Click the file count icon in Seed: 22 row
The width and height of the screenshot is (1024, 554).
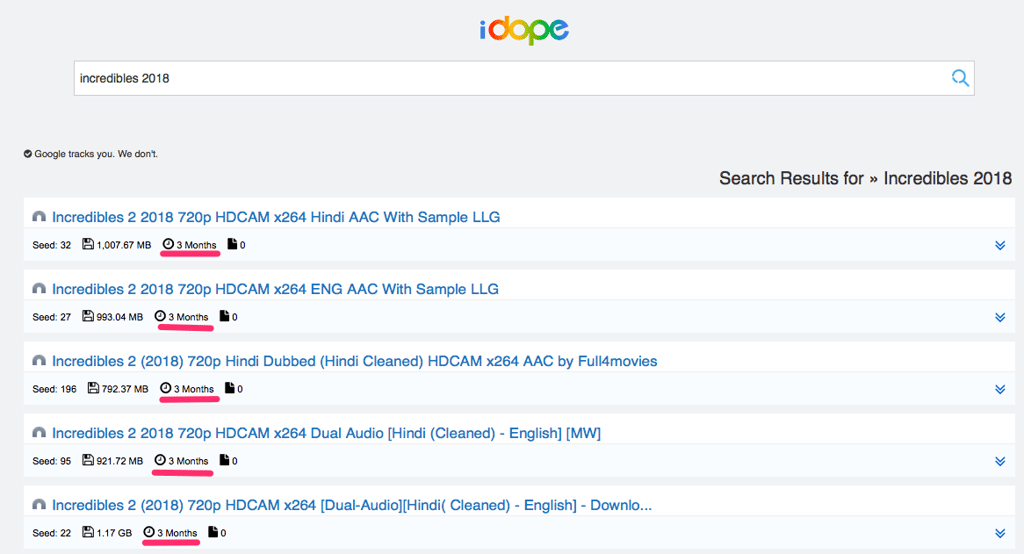tap(213, 532)
